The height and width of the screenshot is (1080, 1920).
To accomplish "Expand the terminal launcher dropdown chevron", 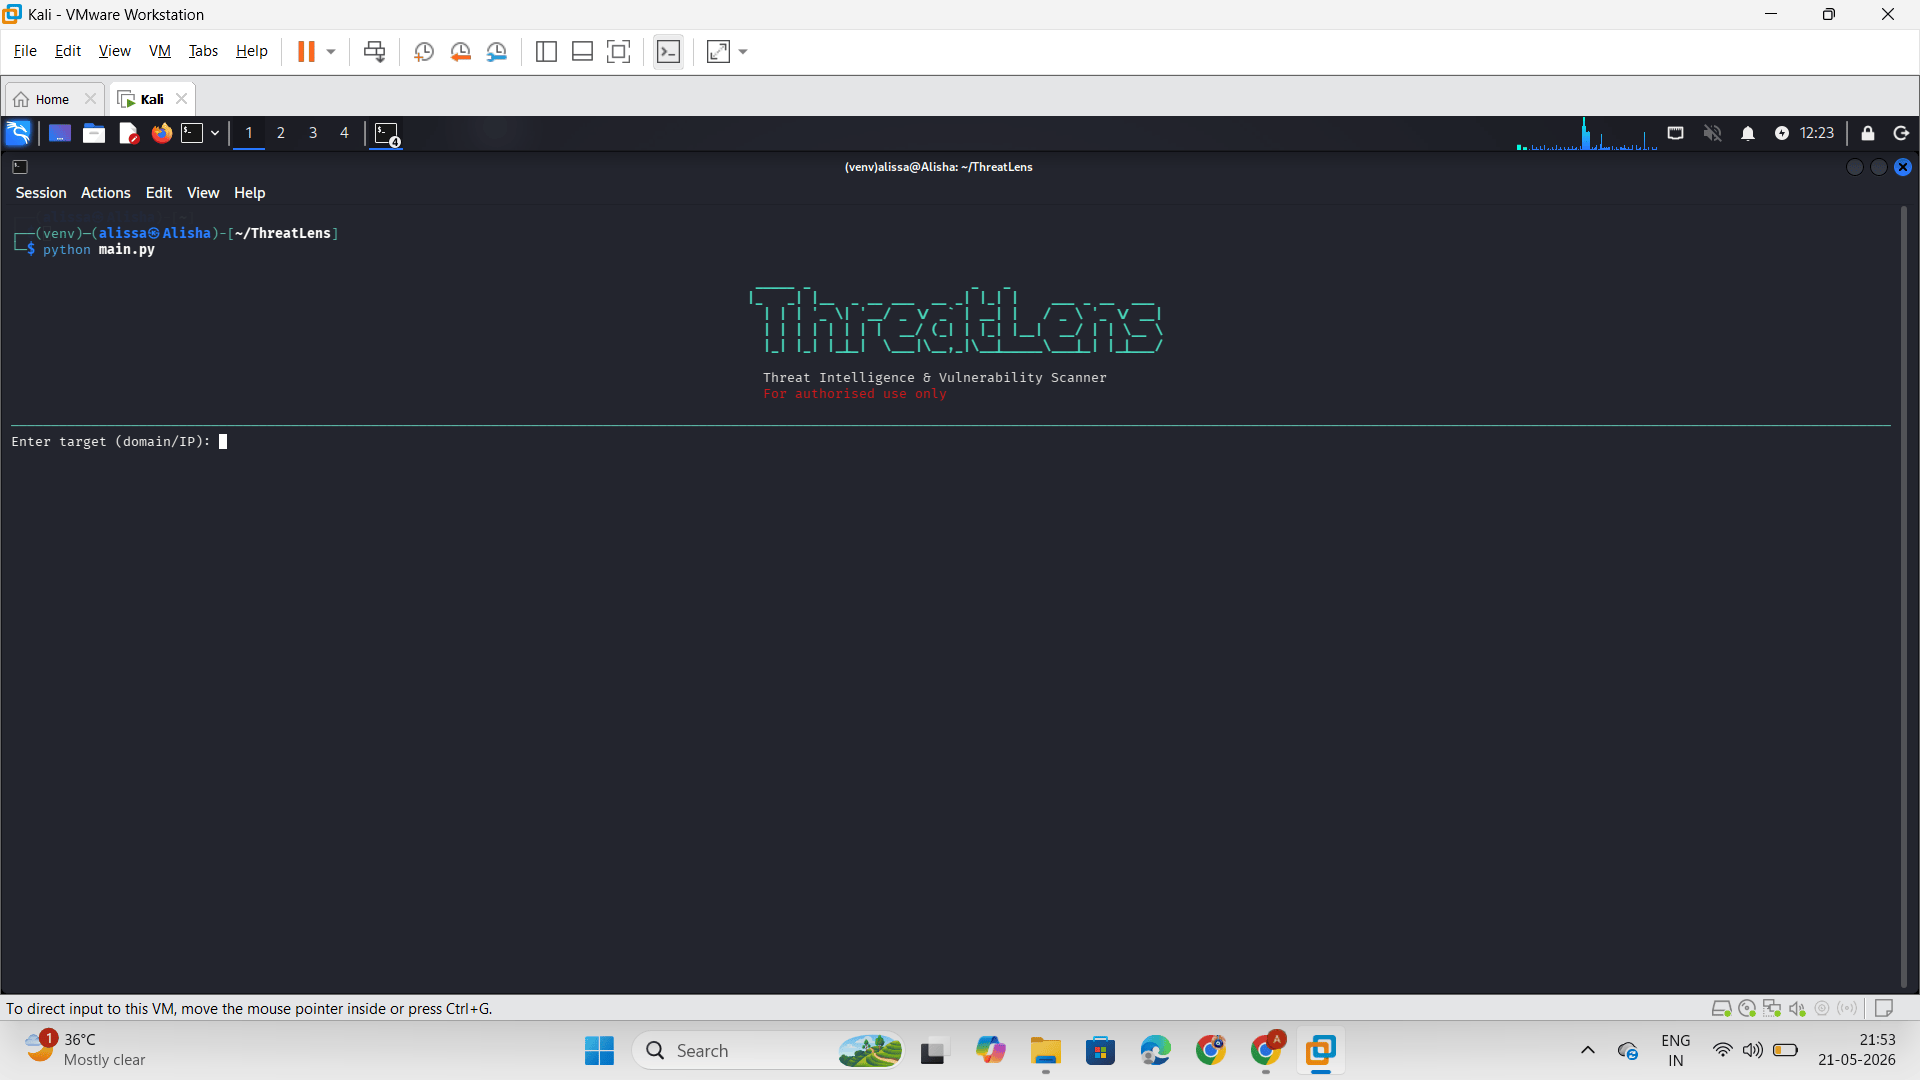I will click(x=215, y=133).
